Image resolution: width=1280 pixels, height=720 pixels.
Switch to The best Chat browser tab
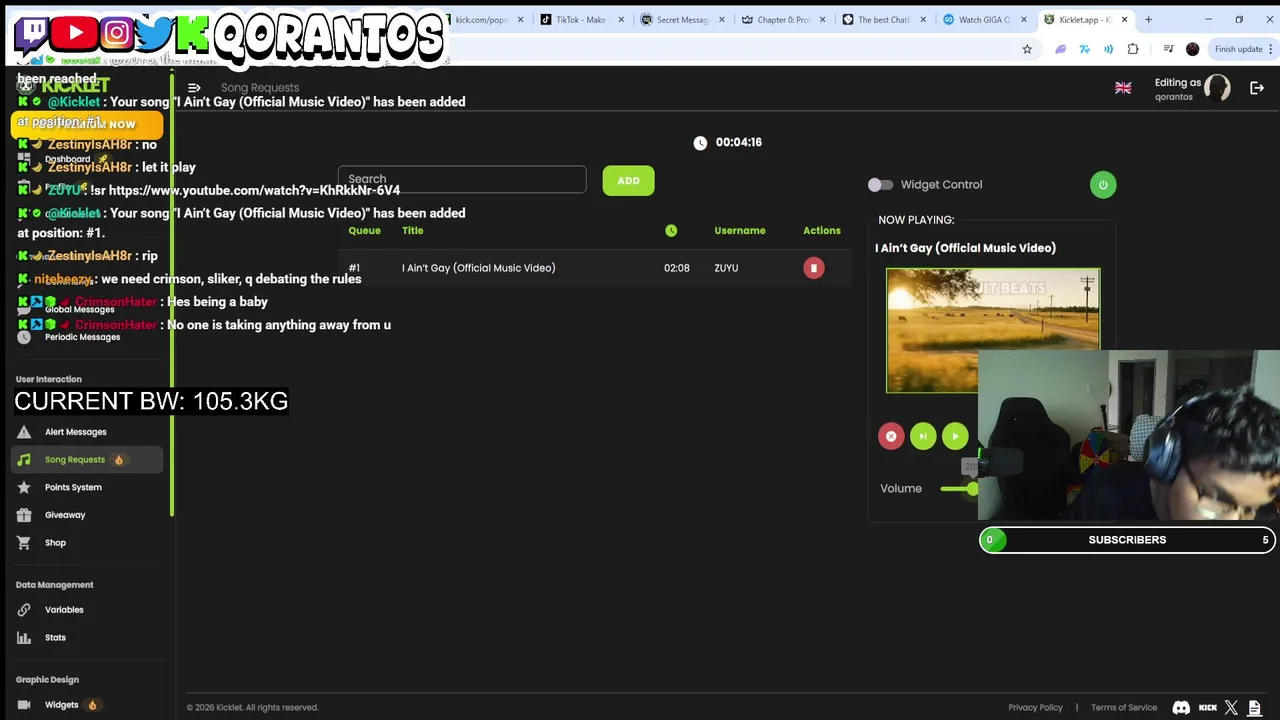[x=884, y=20]
